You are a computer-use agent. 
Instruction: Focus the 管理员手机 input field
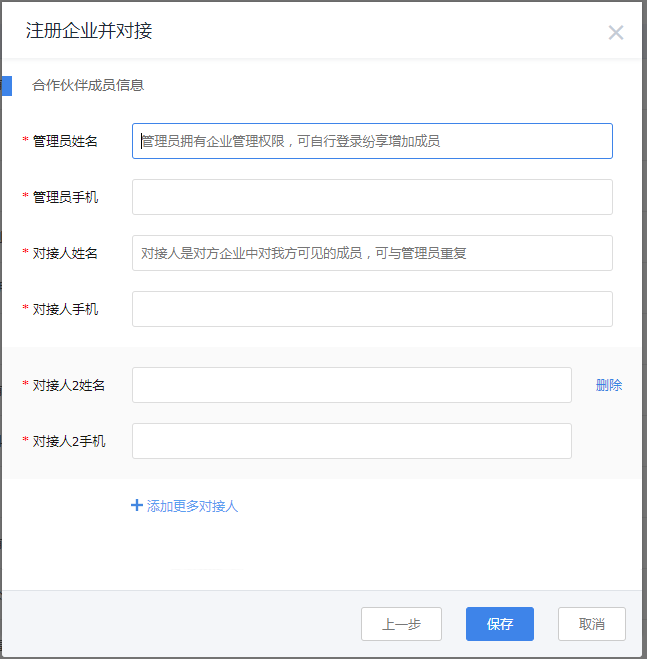372,197
